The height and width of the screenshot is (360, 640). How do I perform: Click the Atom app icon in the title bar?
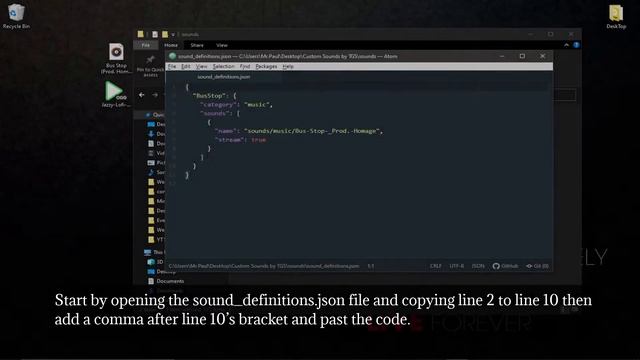172,56
